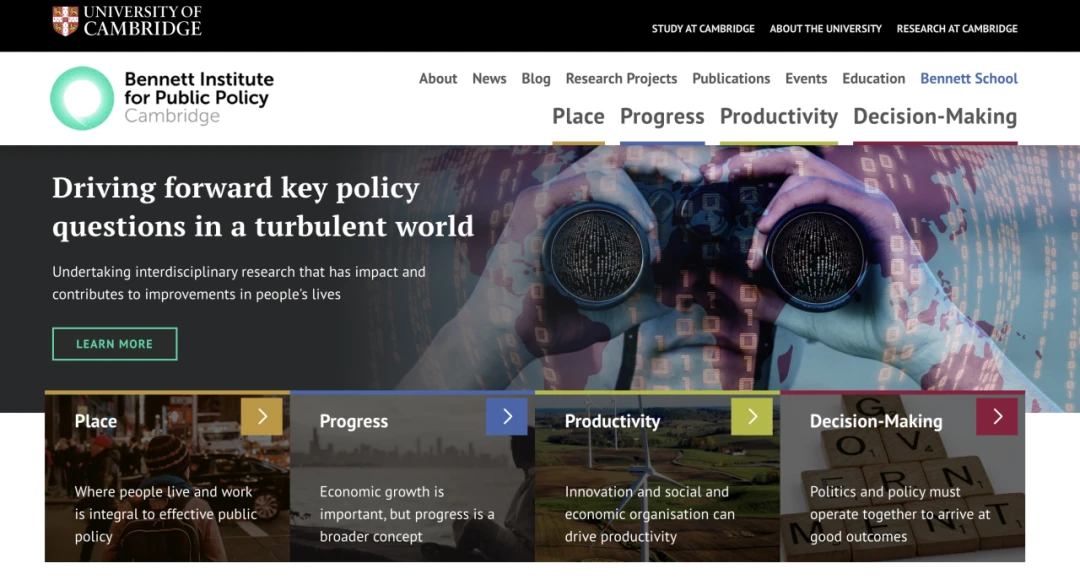Follow the Study at Cambridge link
The width and height of the screenshot is (1080, 585).
703,29
